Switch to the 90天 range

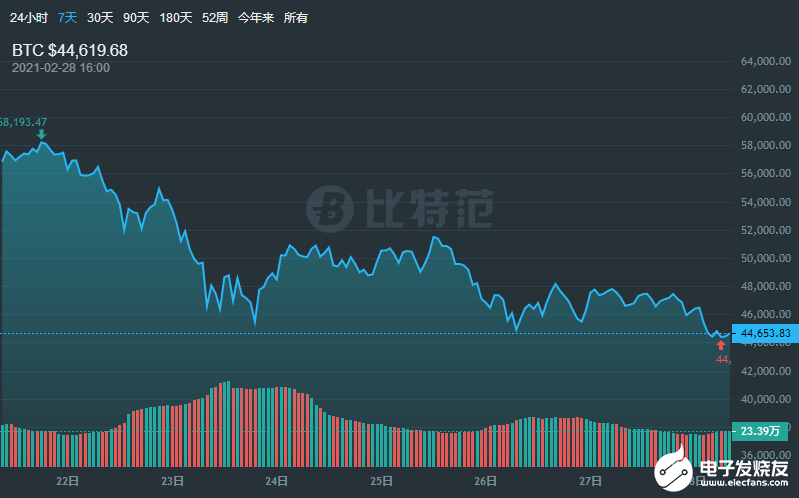click(x=136, y=18)
